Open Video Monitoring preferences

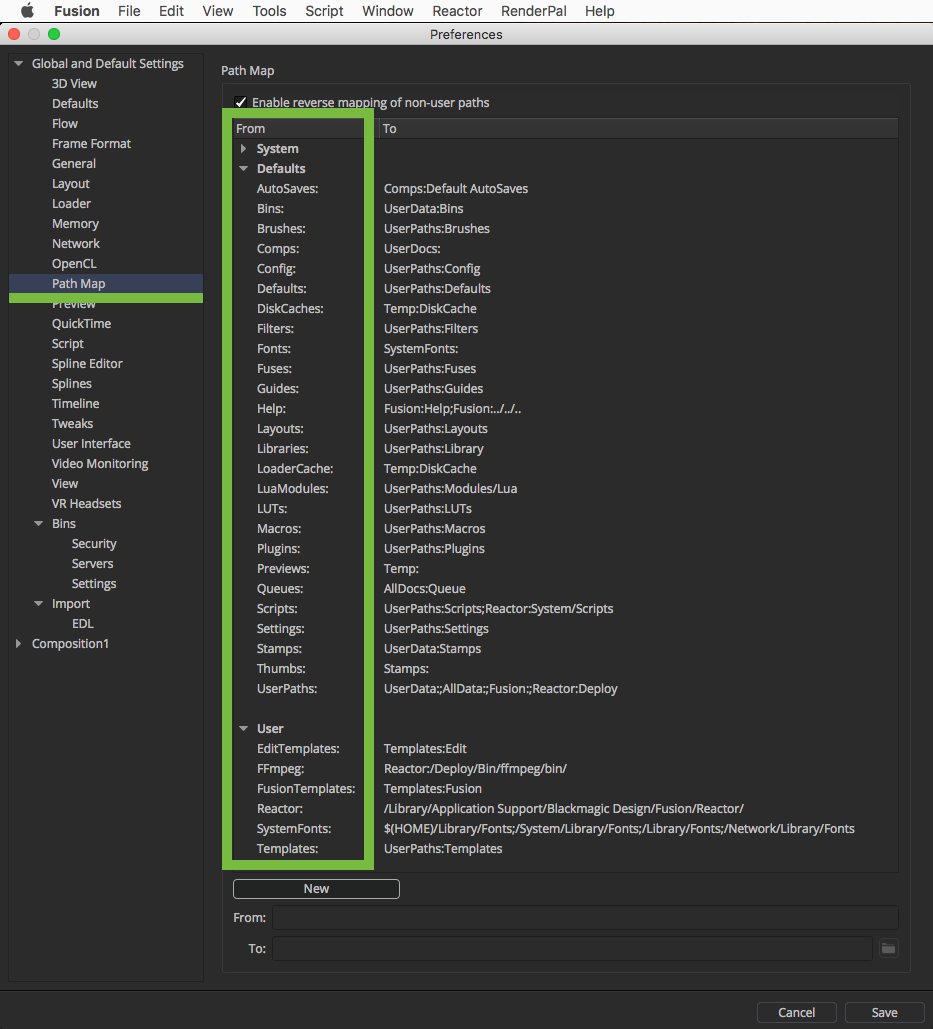100,464
